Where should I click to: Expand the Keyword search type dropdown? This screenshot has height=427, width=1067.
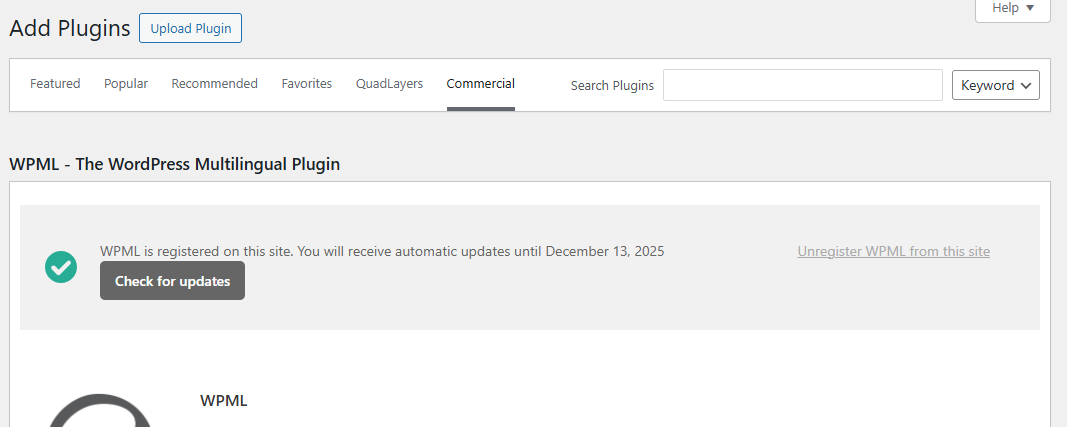pos(996,85)
